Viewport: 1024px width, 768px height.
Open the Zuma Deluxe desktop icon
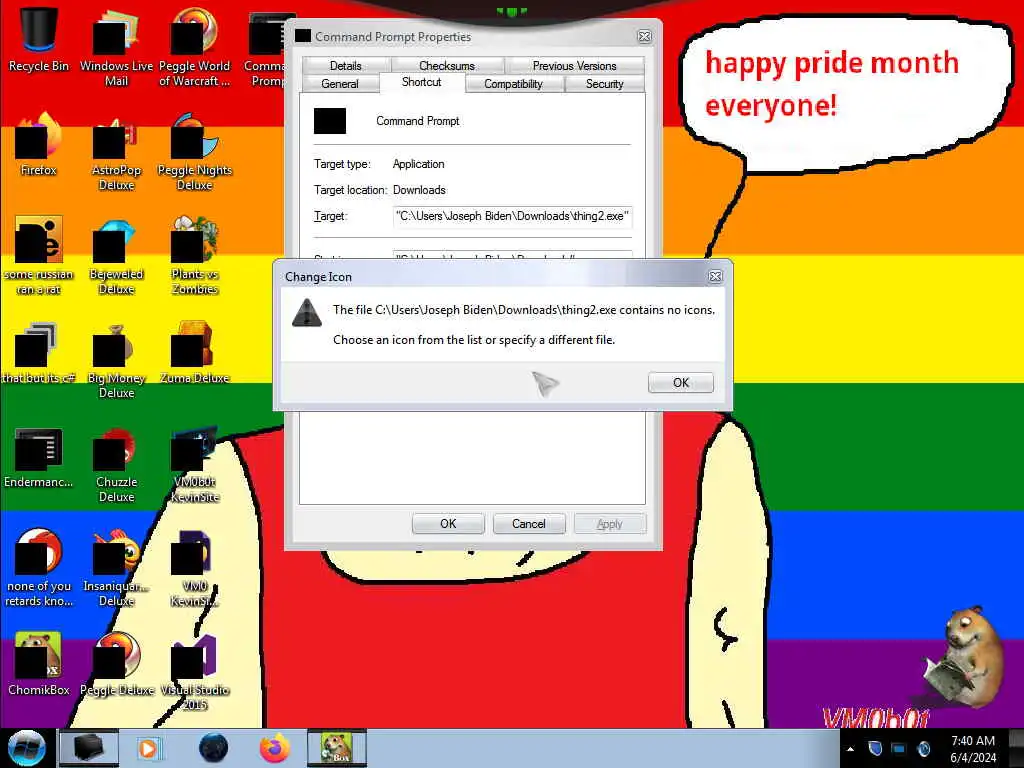(x=195, y=353)
